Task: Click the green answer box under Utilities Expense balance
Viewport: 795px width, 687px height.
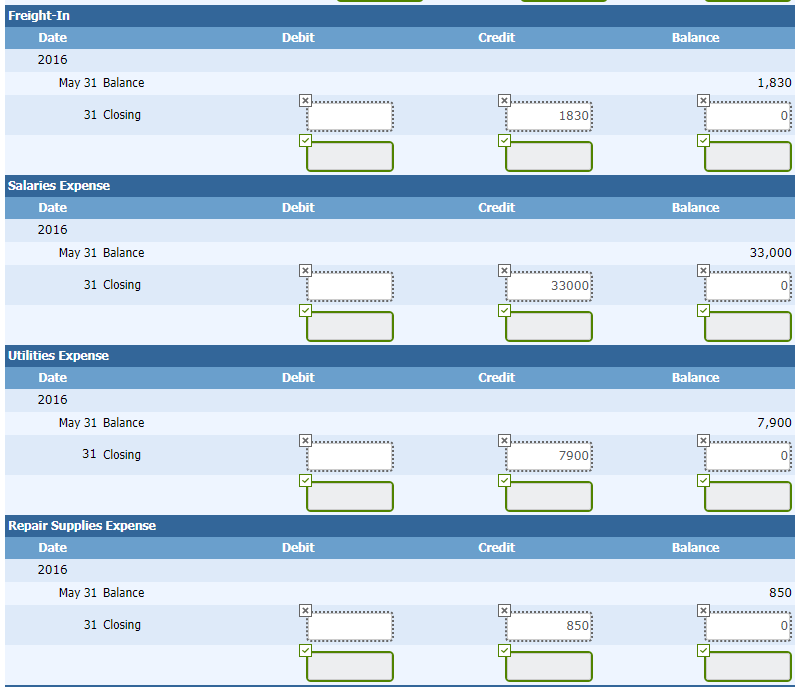Action: click(x=748, y=496)
